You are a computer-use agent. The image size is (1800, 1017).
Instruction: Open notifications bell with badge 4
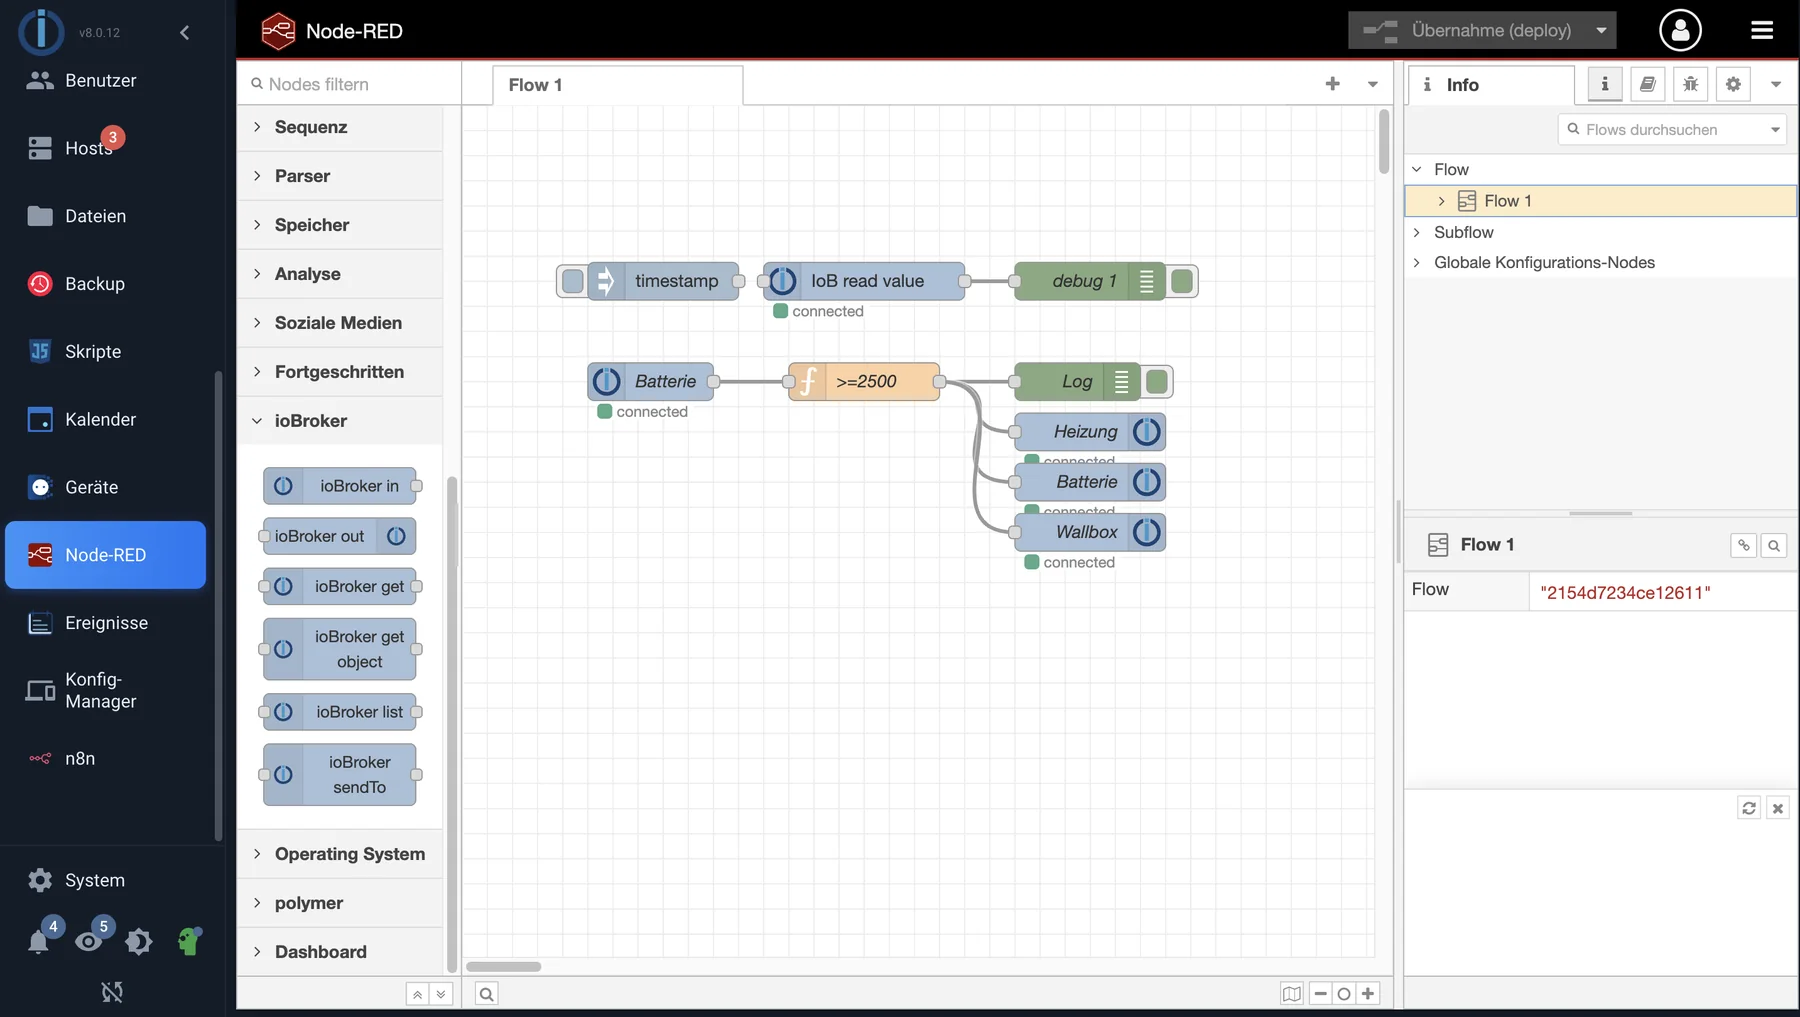39,941
